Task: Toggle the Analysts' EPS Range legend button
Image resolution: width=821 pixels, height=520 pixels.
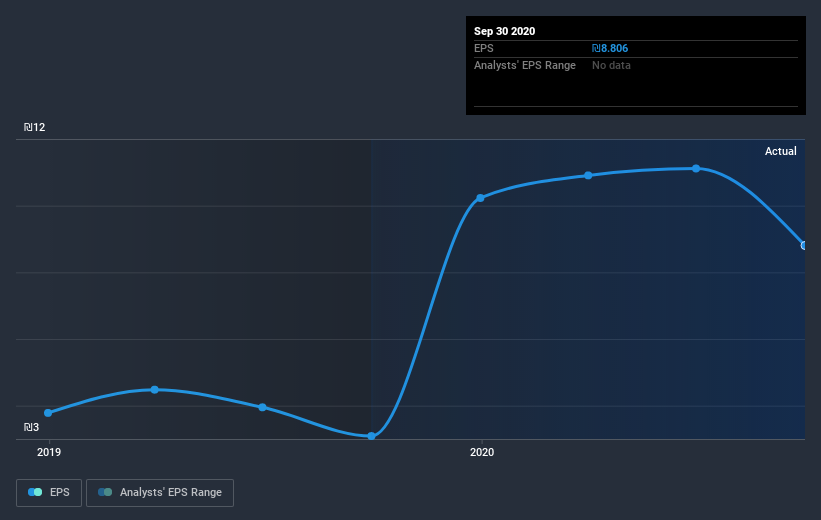Action: coord(160,492)
